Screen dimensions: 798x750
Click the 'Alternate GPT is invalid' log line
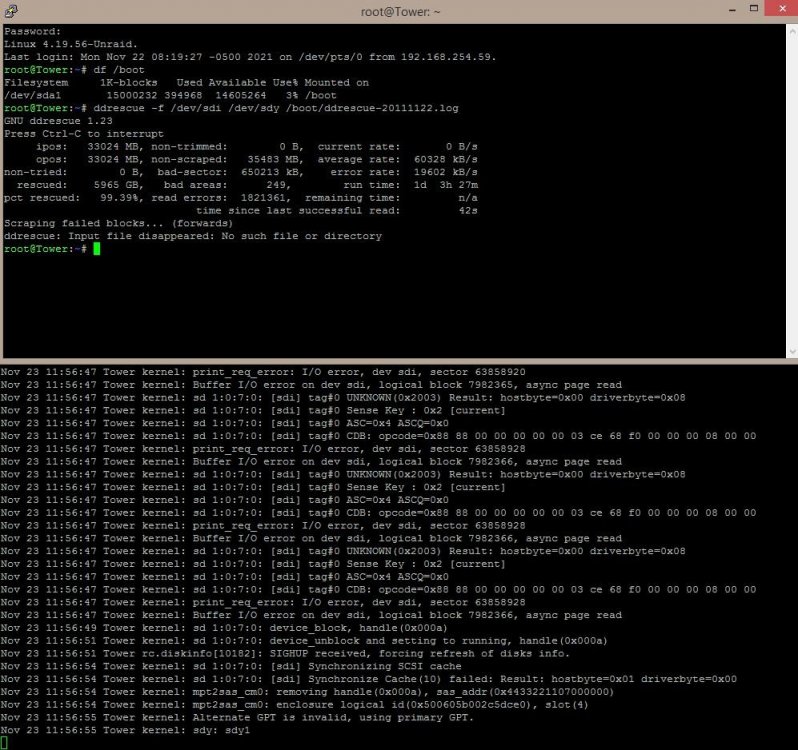click(x=237, y=717)
